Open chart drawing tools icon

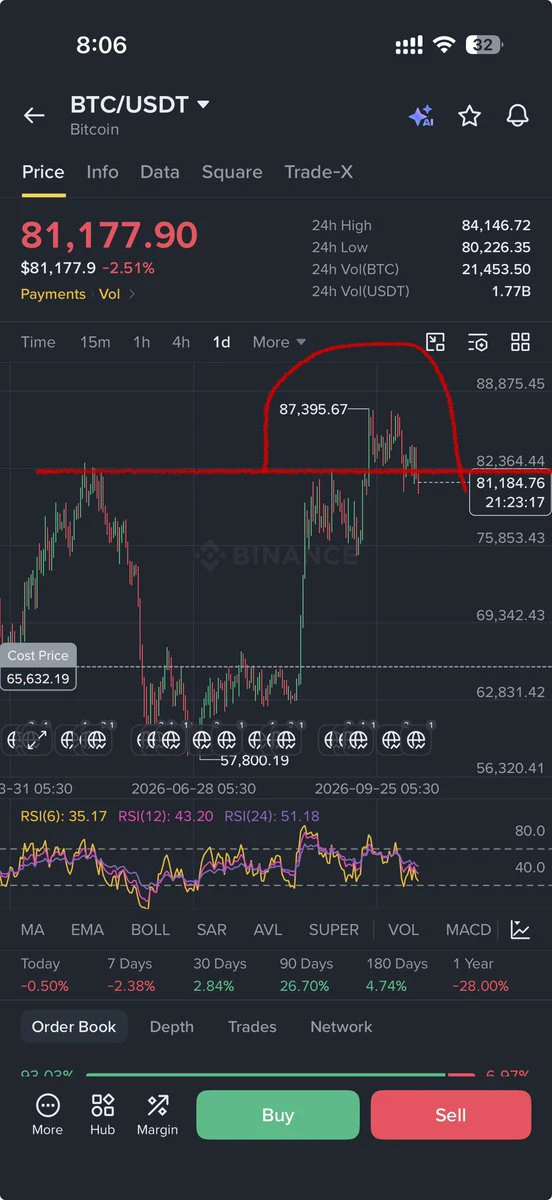(x=435, y=342)
